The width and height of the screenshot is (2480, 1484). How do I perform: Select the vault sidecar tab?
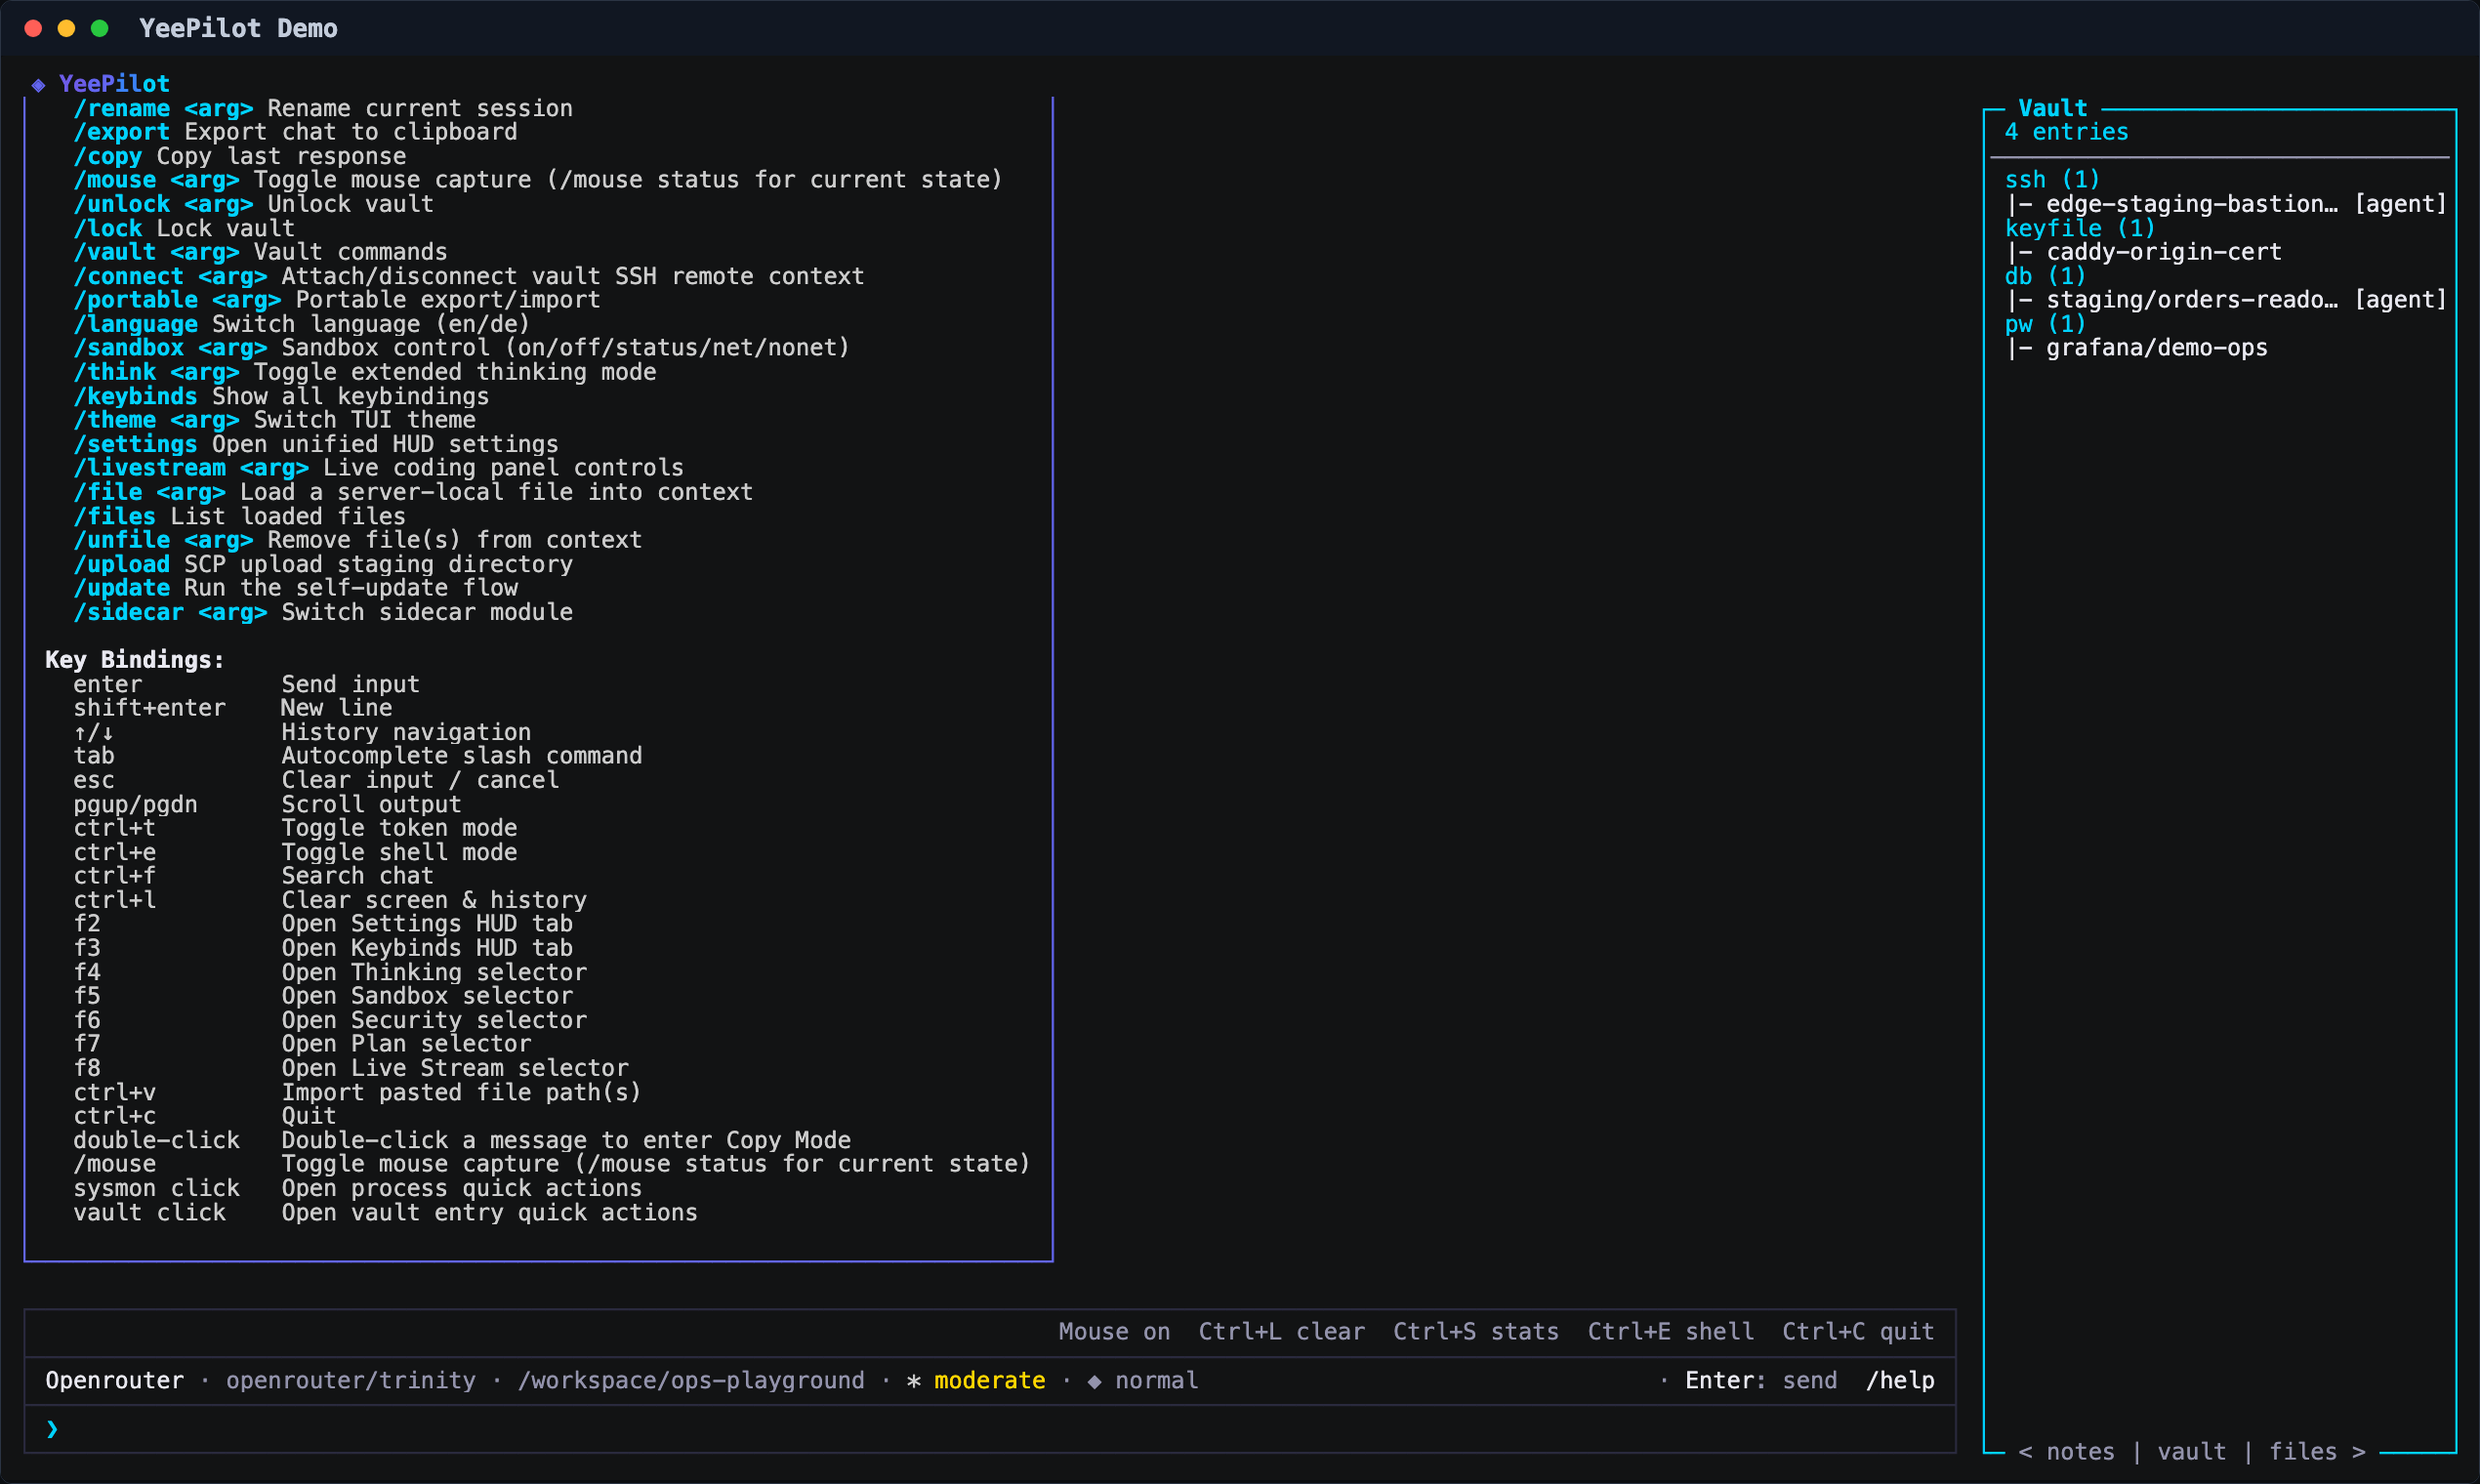2191,1452
